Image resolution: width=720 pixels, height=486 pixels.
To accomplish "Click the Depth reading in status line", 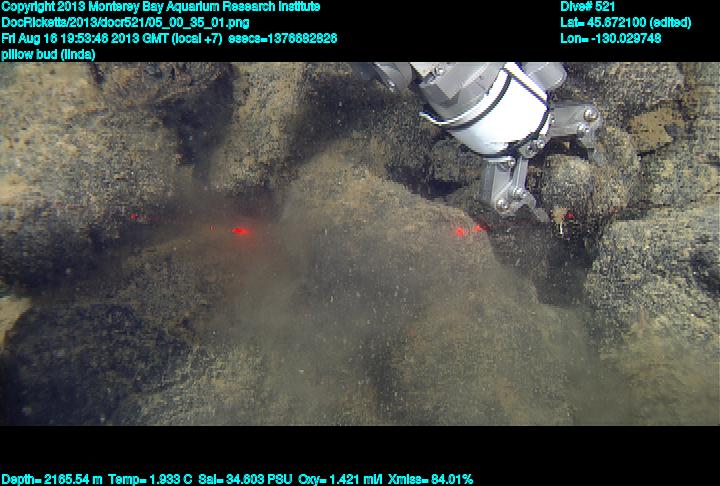I will coord(49,479).
